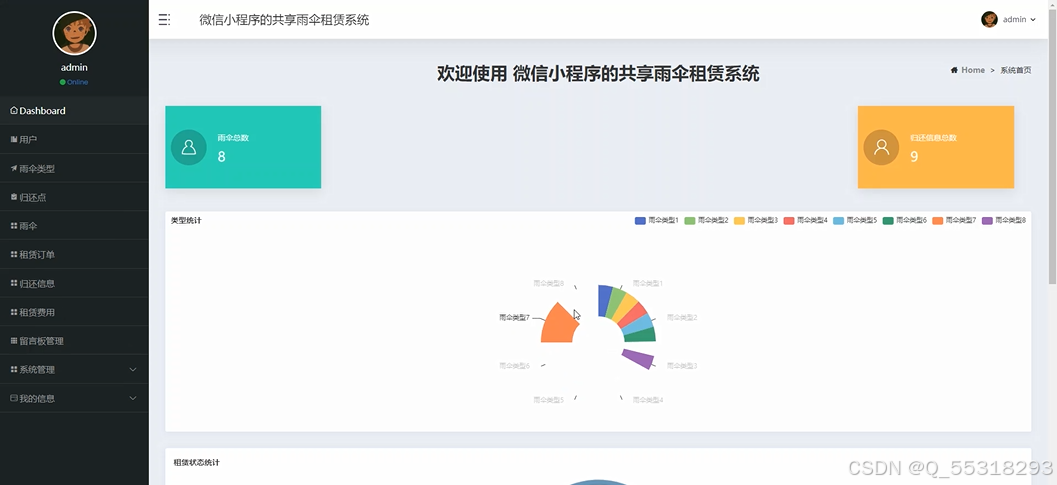
Task: Click the Home breadcrumb link
Action: 973,70
